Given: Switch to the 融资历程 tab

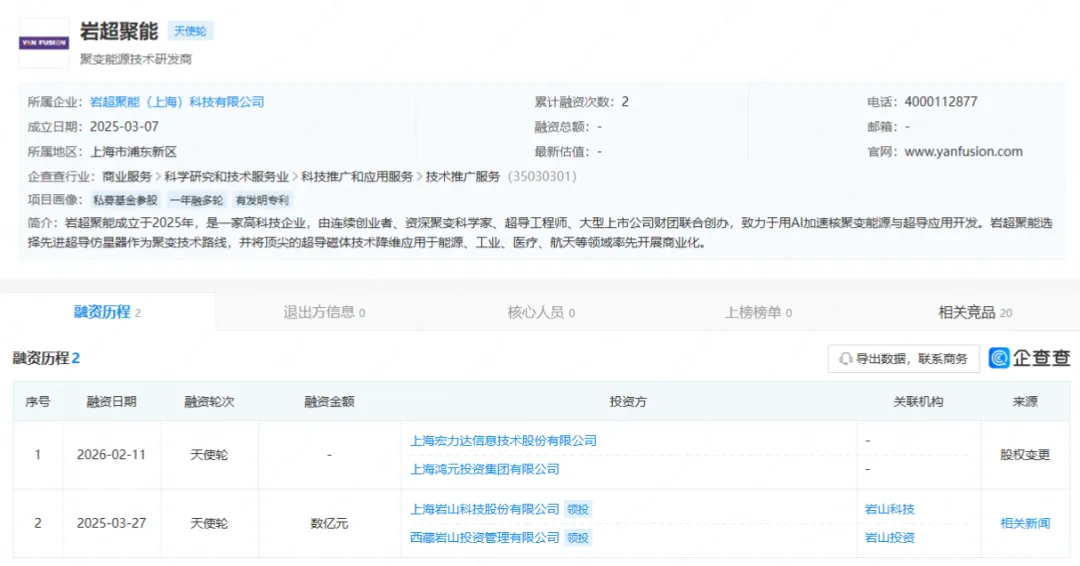Looking at the screenshot, I should [107, 312].
